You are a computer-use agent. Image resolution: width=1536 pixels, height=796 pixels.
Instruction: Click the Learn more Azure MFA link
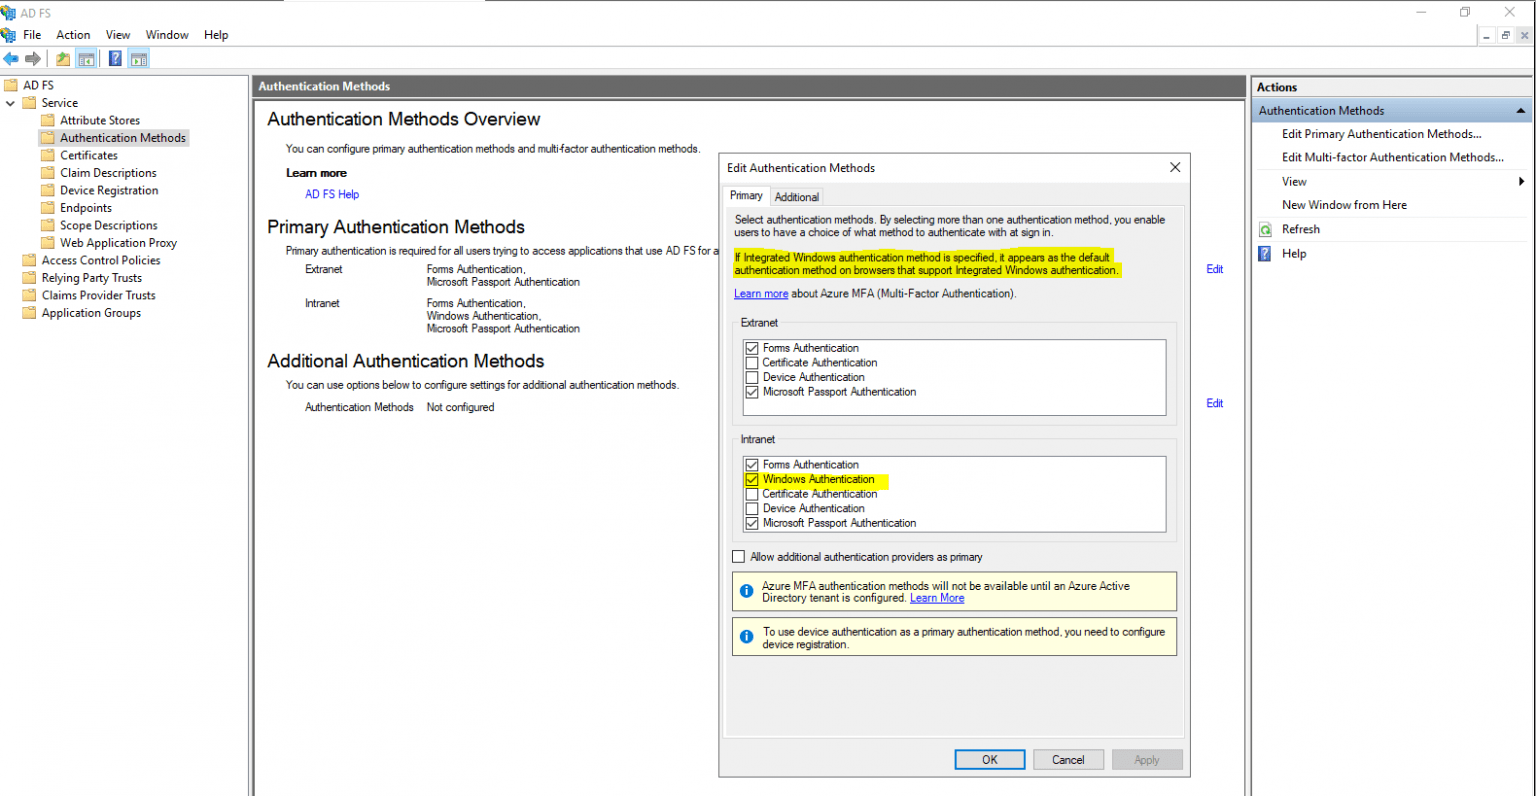click(x=761, y=292)
